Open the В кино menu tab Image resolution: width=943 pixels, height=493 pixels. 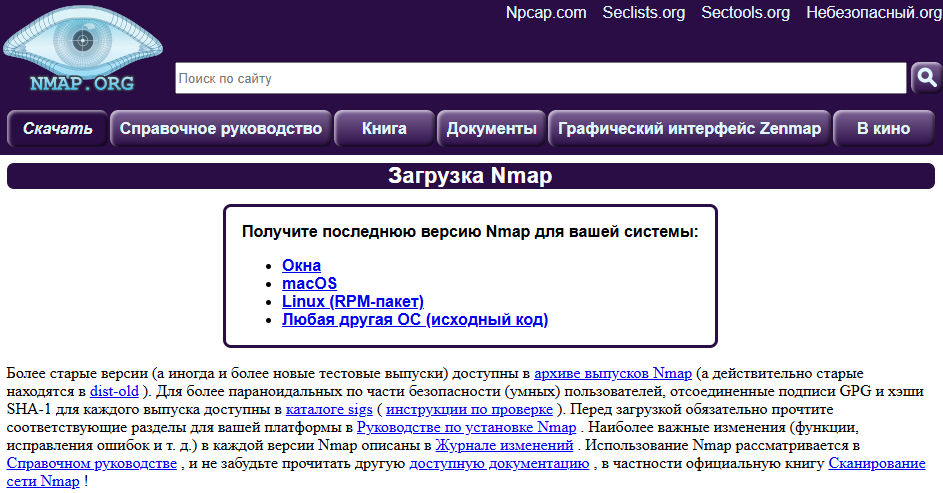[x=883, y=128]
